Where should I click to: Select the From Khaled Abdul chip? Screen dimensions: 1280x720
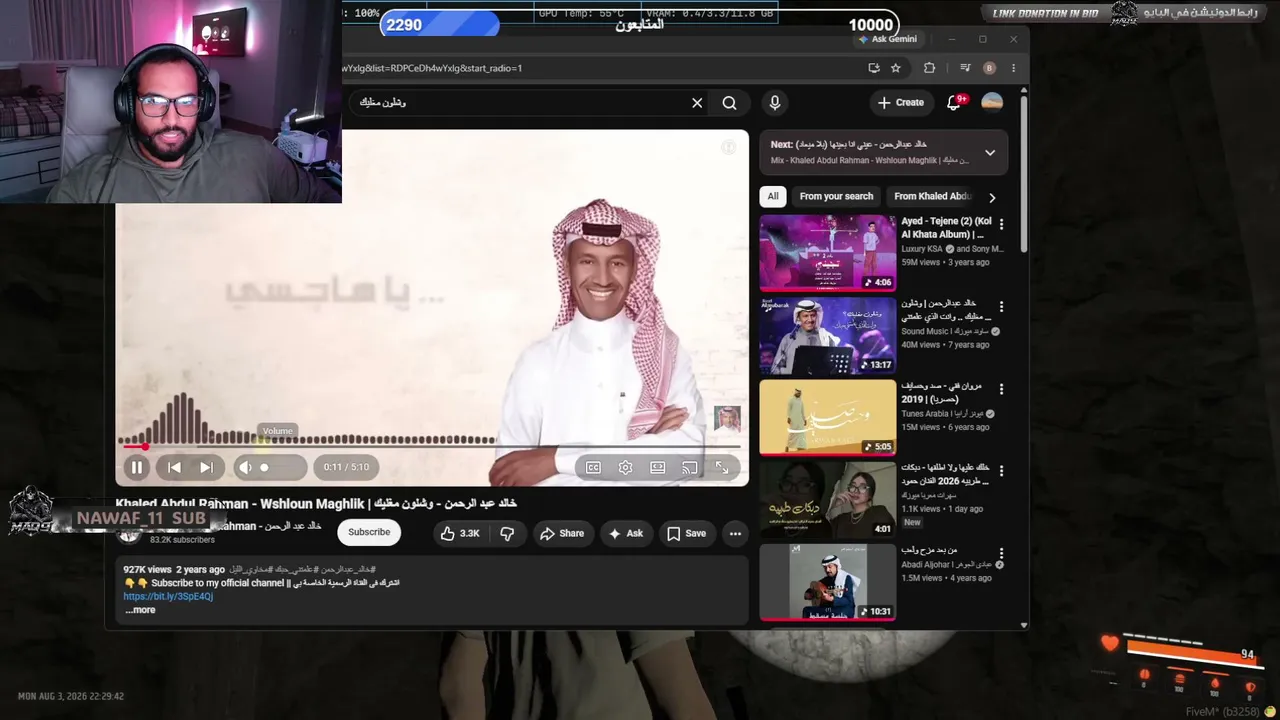(x=932, y=196)
